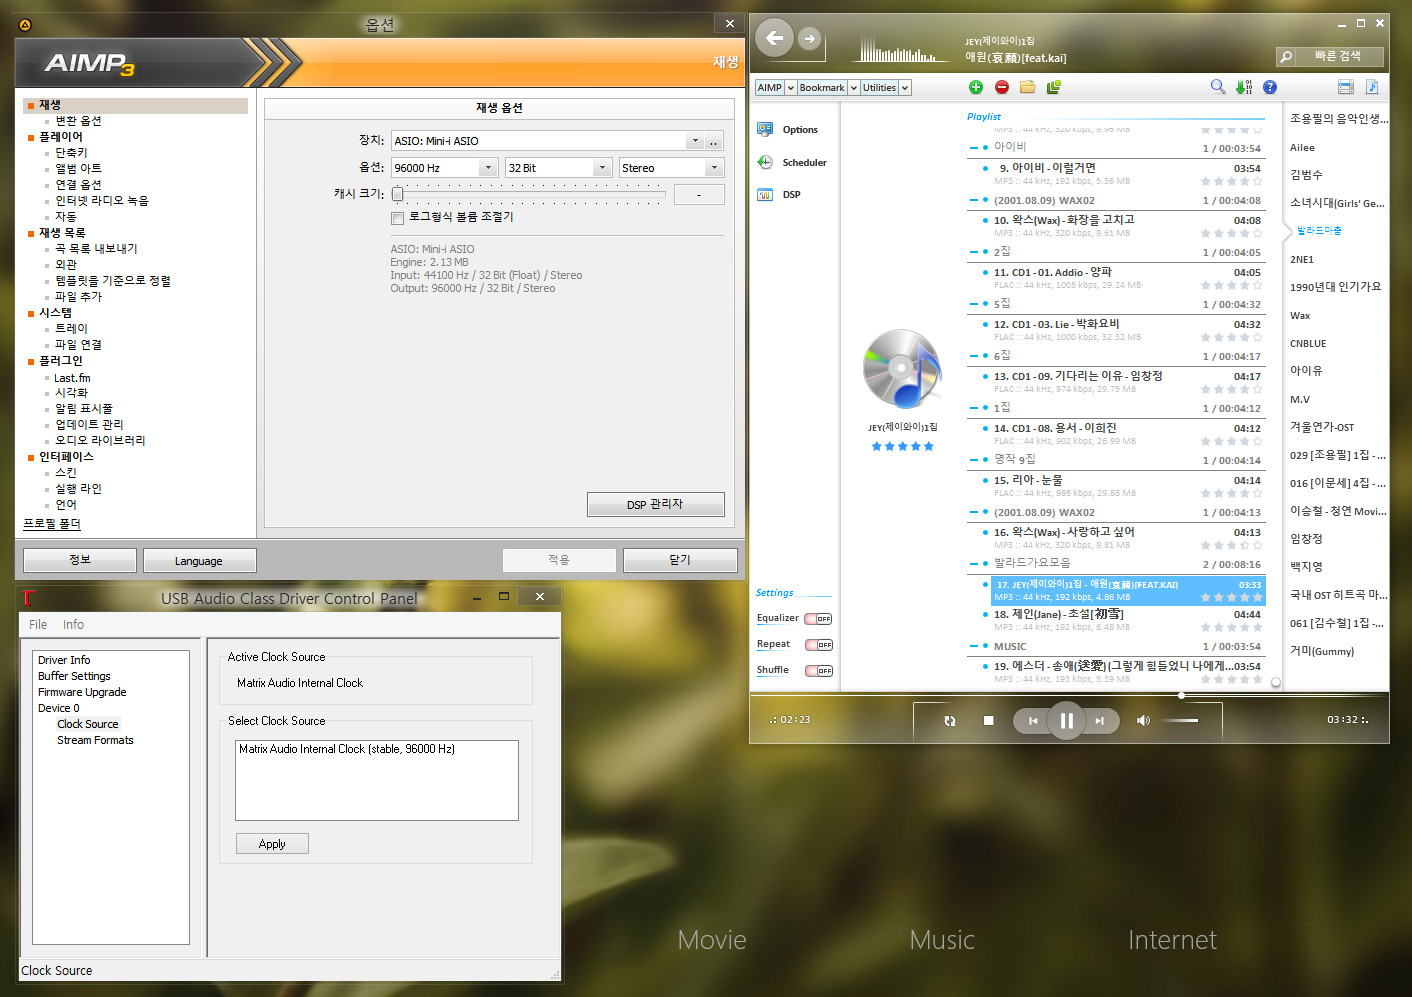Toggle the Shuffle switch
1412x997 pixels.
pos(818,671)
